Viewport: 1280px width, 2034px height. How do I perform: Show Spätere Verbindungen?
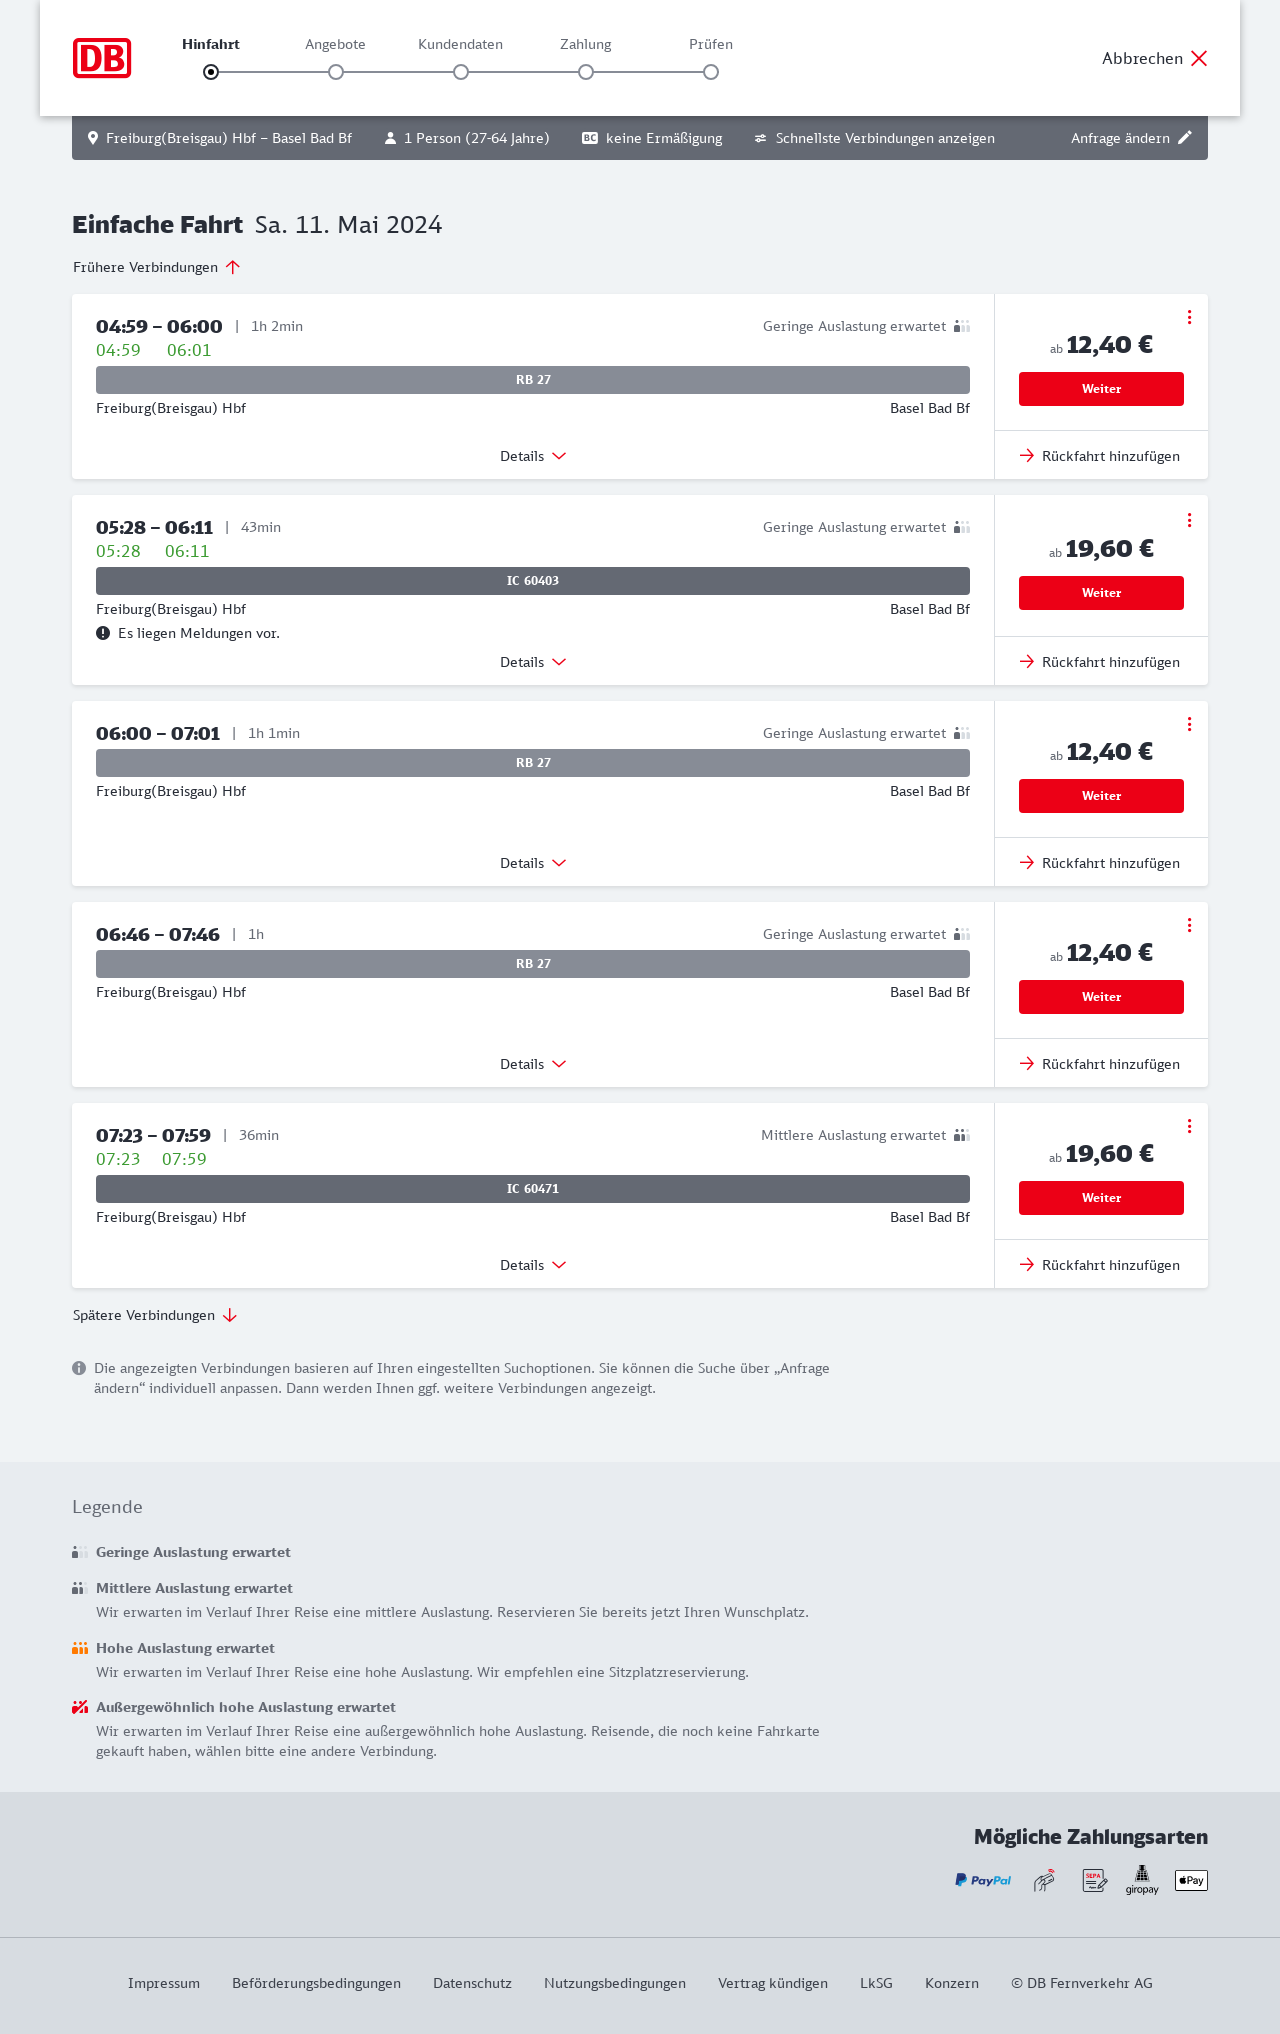click(x=155, y=1315)
